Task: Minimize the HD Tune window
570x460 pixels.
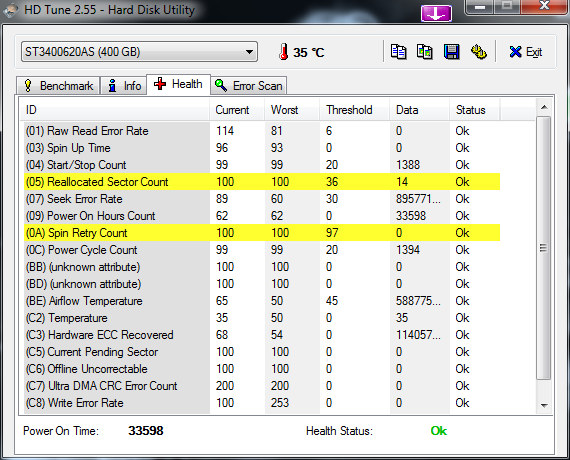Action: click(x=480, y=7)
